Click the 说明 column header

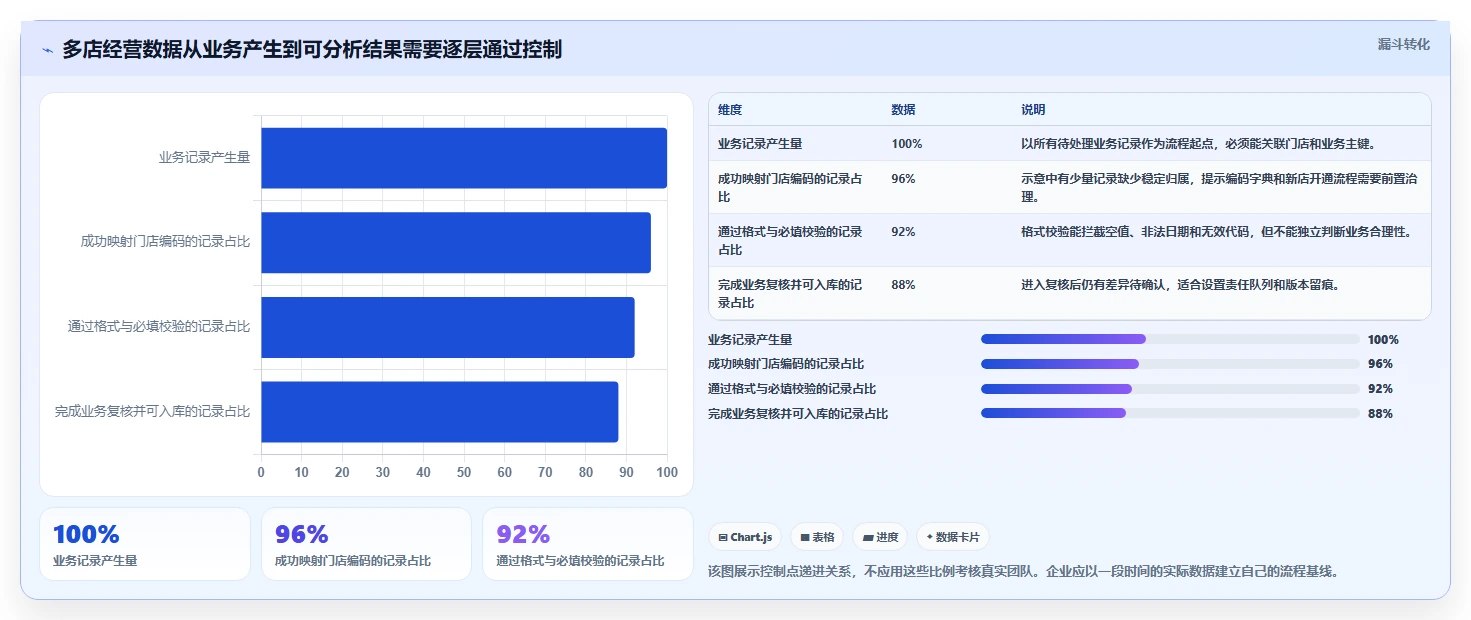(x=1033, y=110)
